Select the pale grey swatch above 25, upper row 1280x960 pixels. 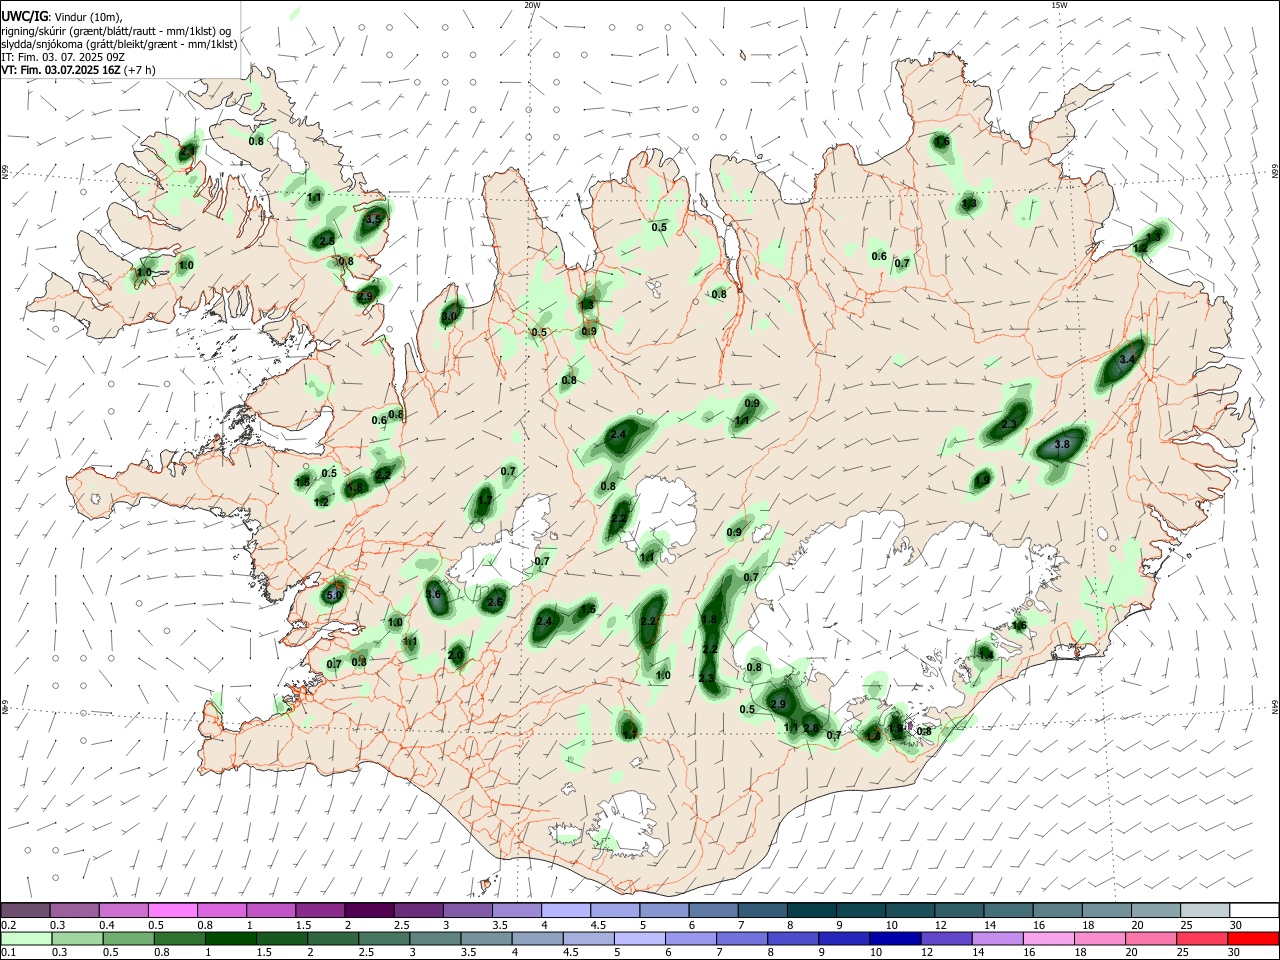click(x=1203, y=910)
